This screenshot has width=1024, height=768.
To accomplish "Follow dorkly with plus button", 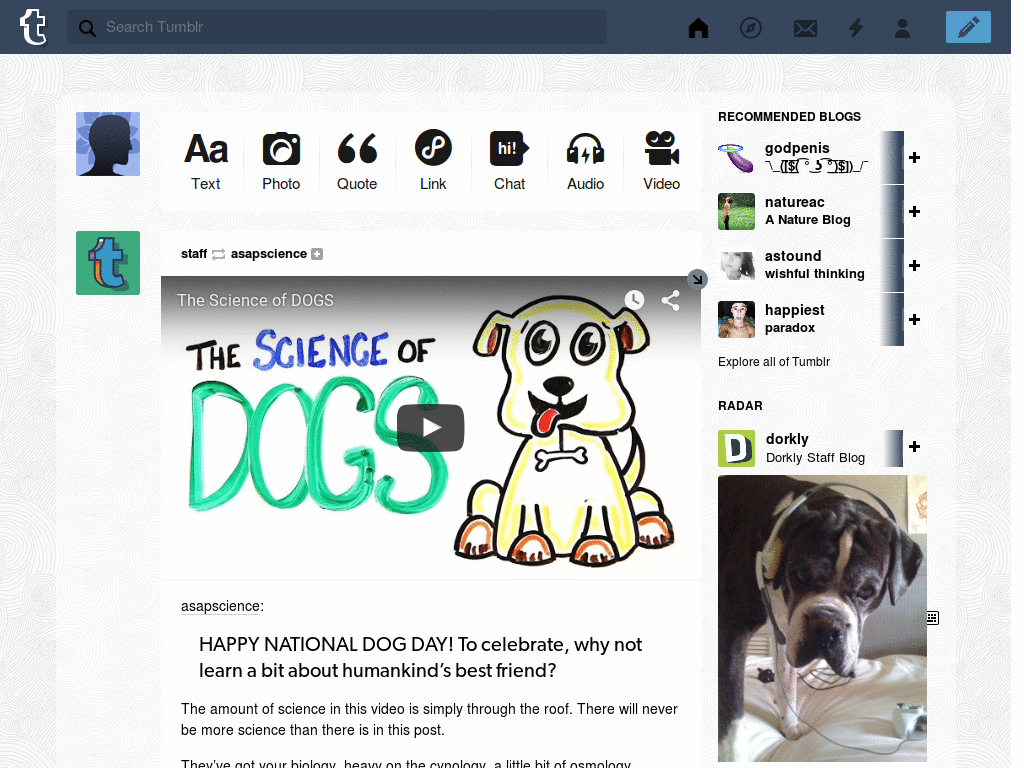I will pos(914,447).
